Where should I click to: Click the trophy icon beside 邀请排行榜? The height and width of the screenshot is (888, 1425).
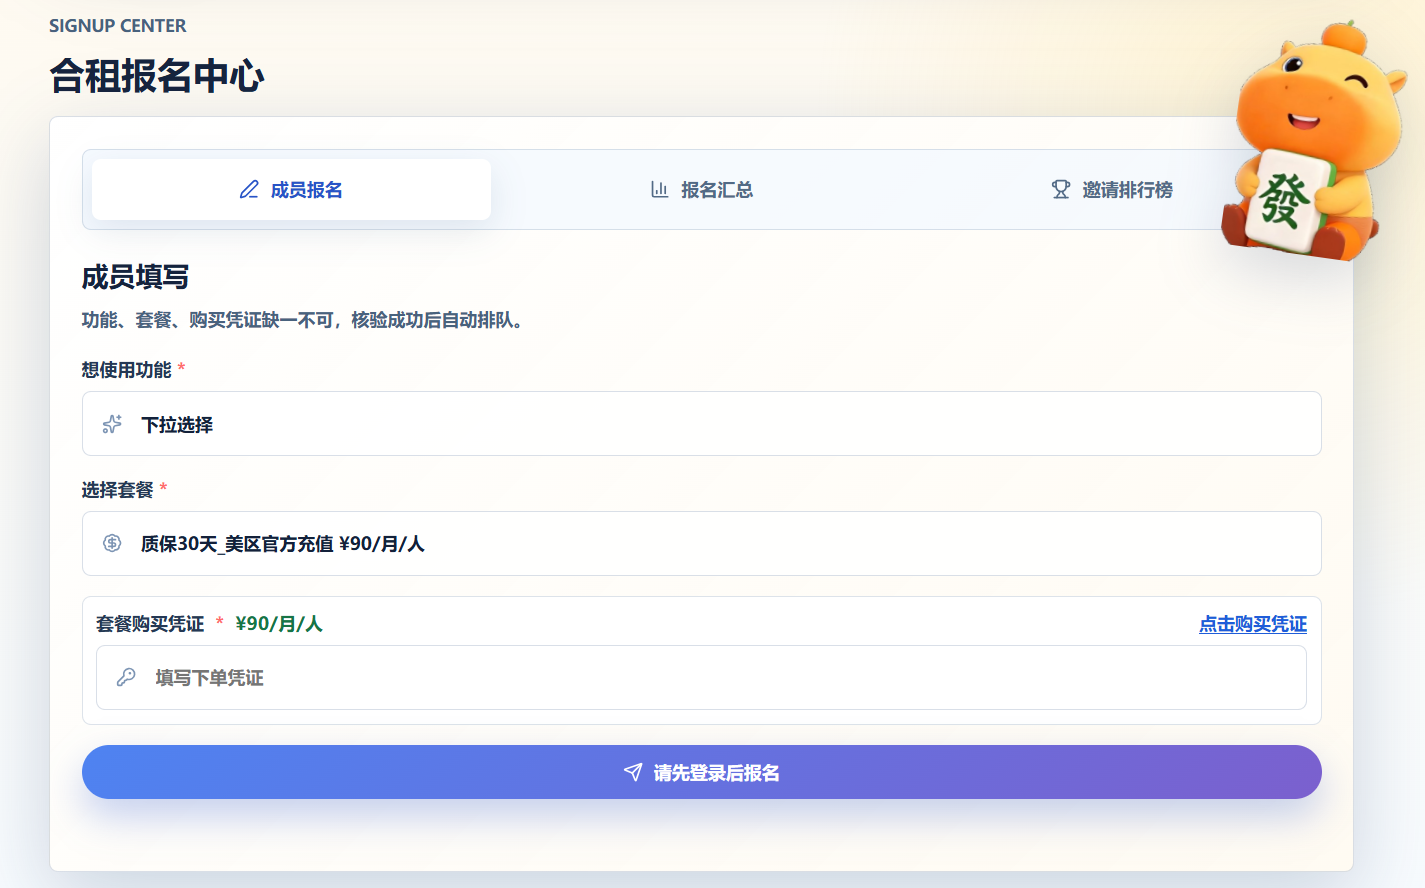coord(1061,190)
